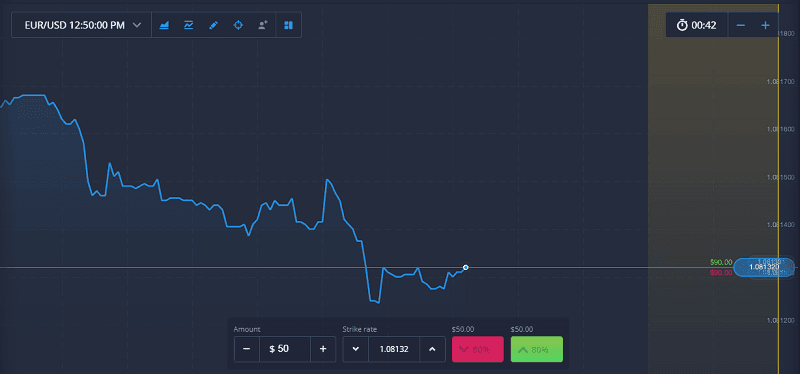800x374 pixels.
Task: Click the Amount label
Action: click(x=247, y=330)
